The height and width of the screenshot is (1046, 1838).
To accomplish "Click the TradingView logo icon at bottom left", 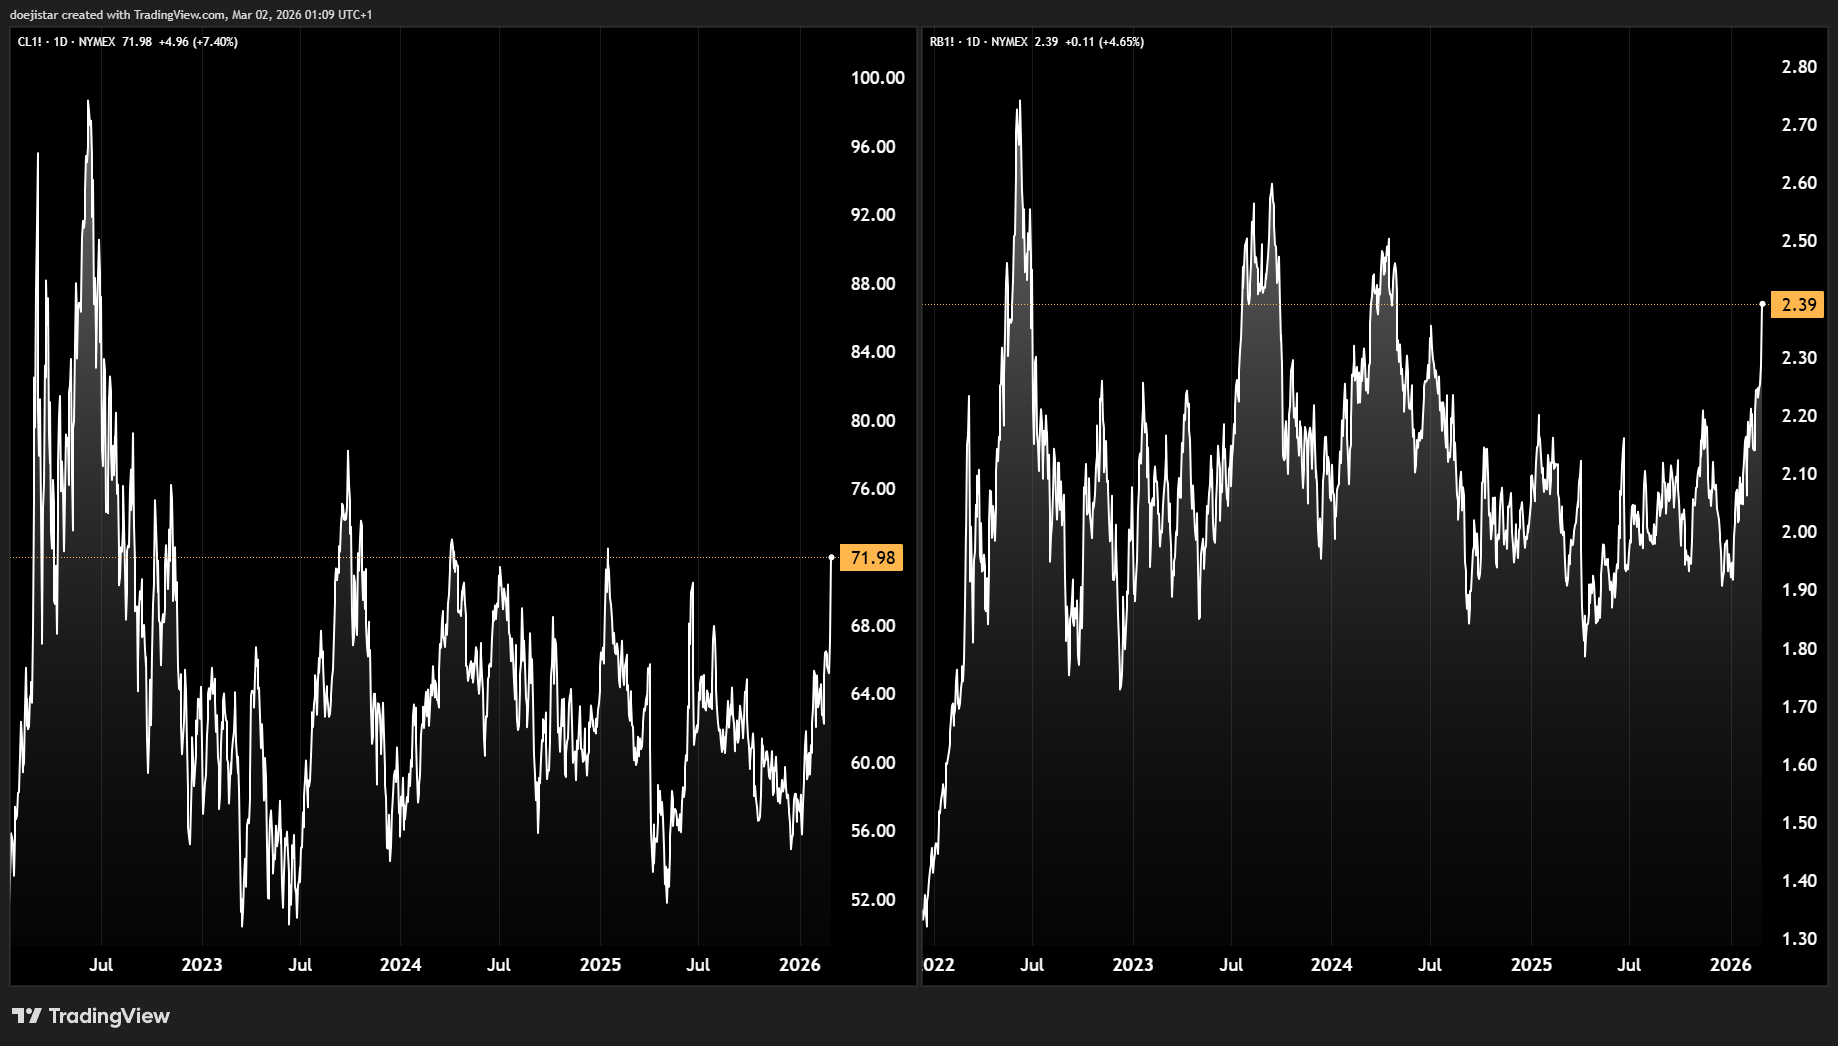I will coord(26,1016).
